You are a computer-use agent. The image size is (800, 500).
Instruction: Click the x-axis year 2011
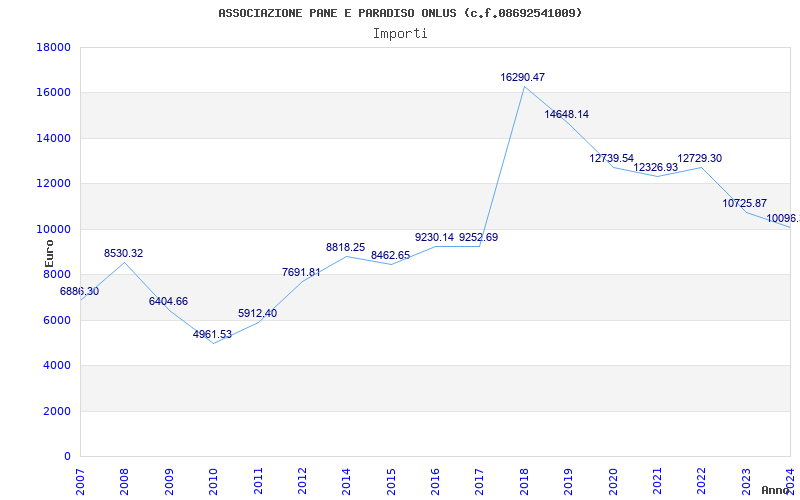point(258,481)
